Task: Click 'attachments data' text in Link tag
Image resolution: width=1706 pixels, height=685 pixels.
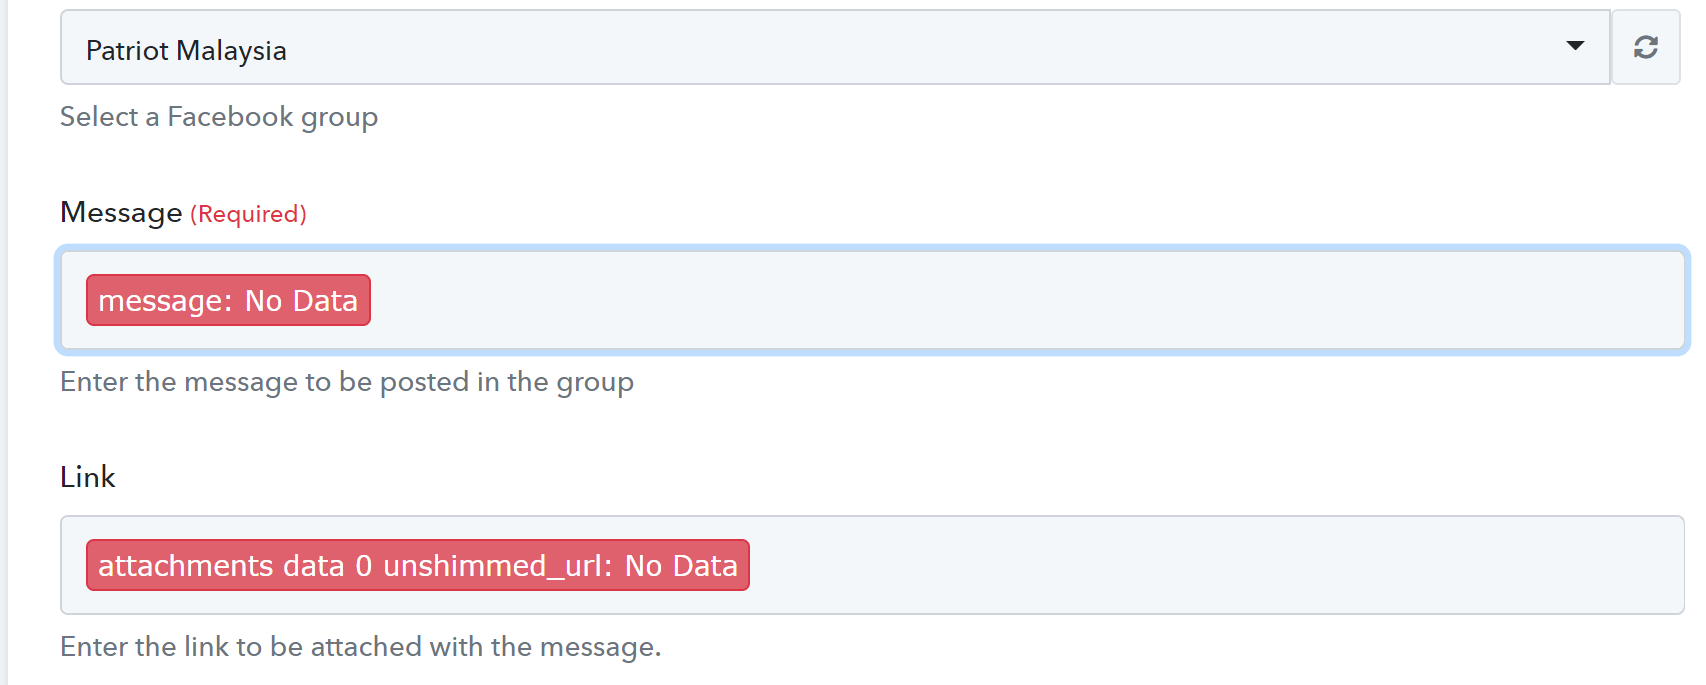Action: coord(221,566)
